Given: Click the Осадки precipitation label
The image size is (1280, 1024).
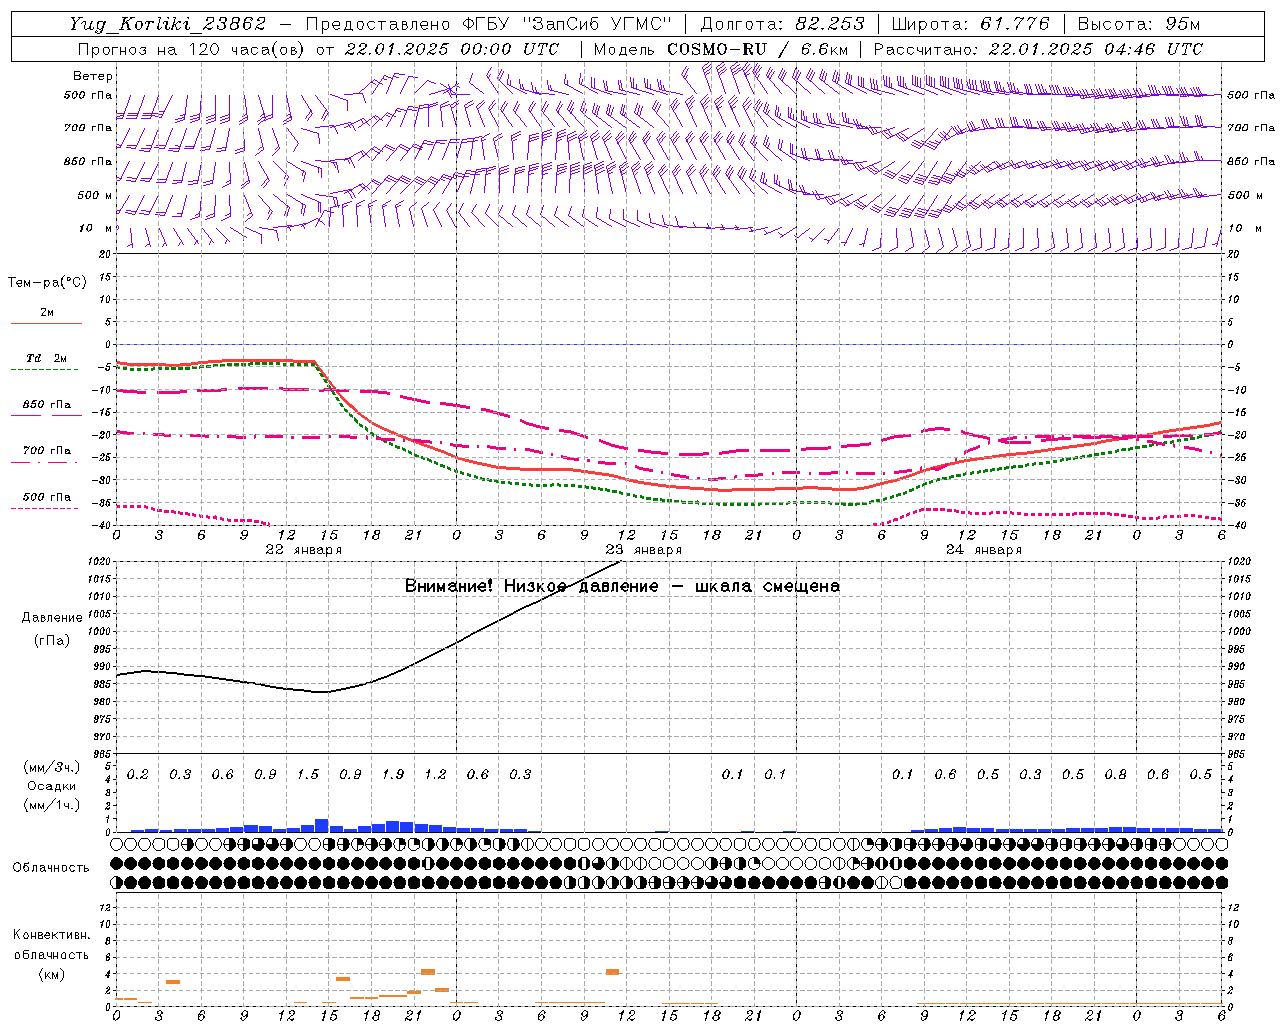Looking at the screenshot, I should [52, 786].
